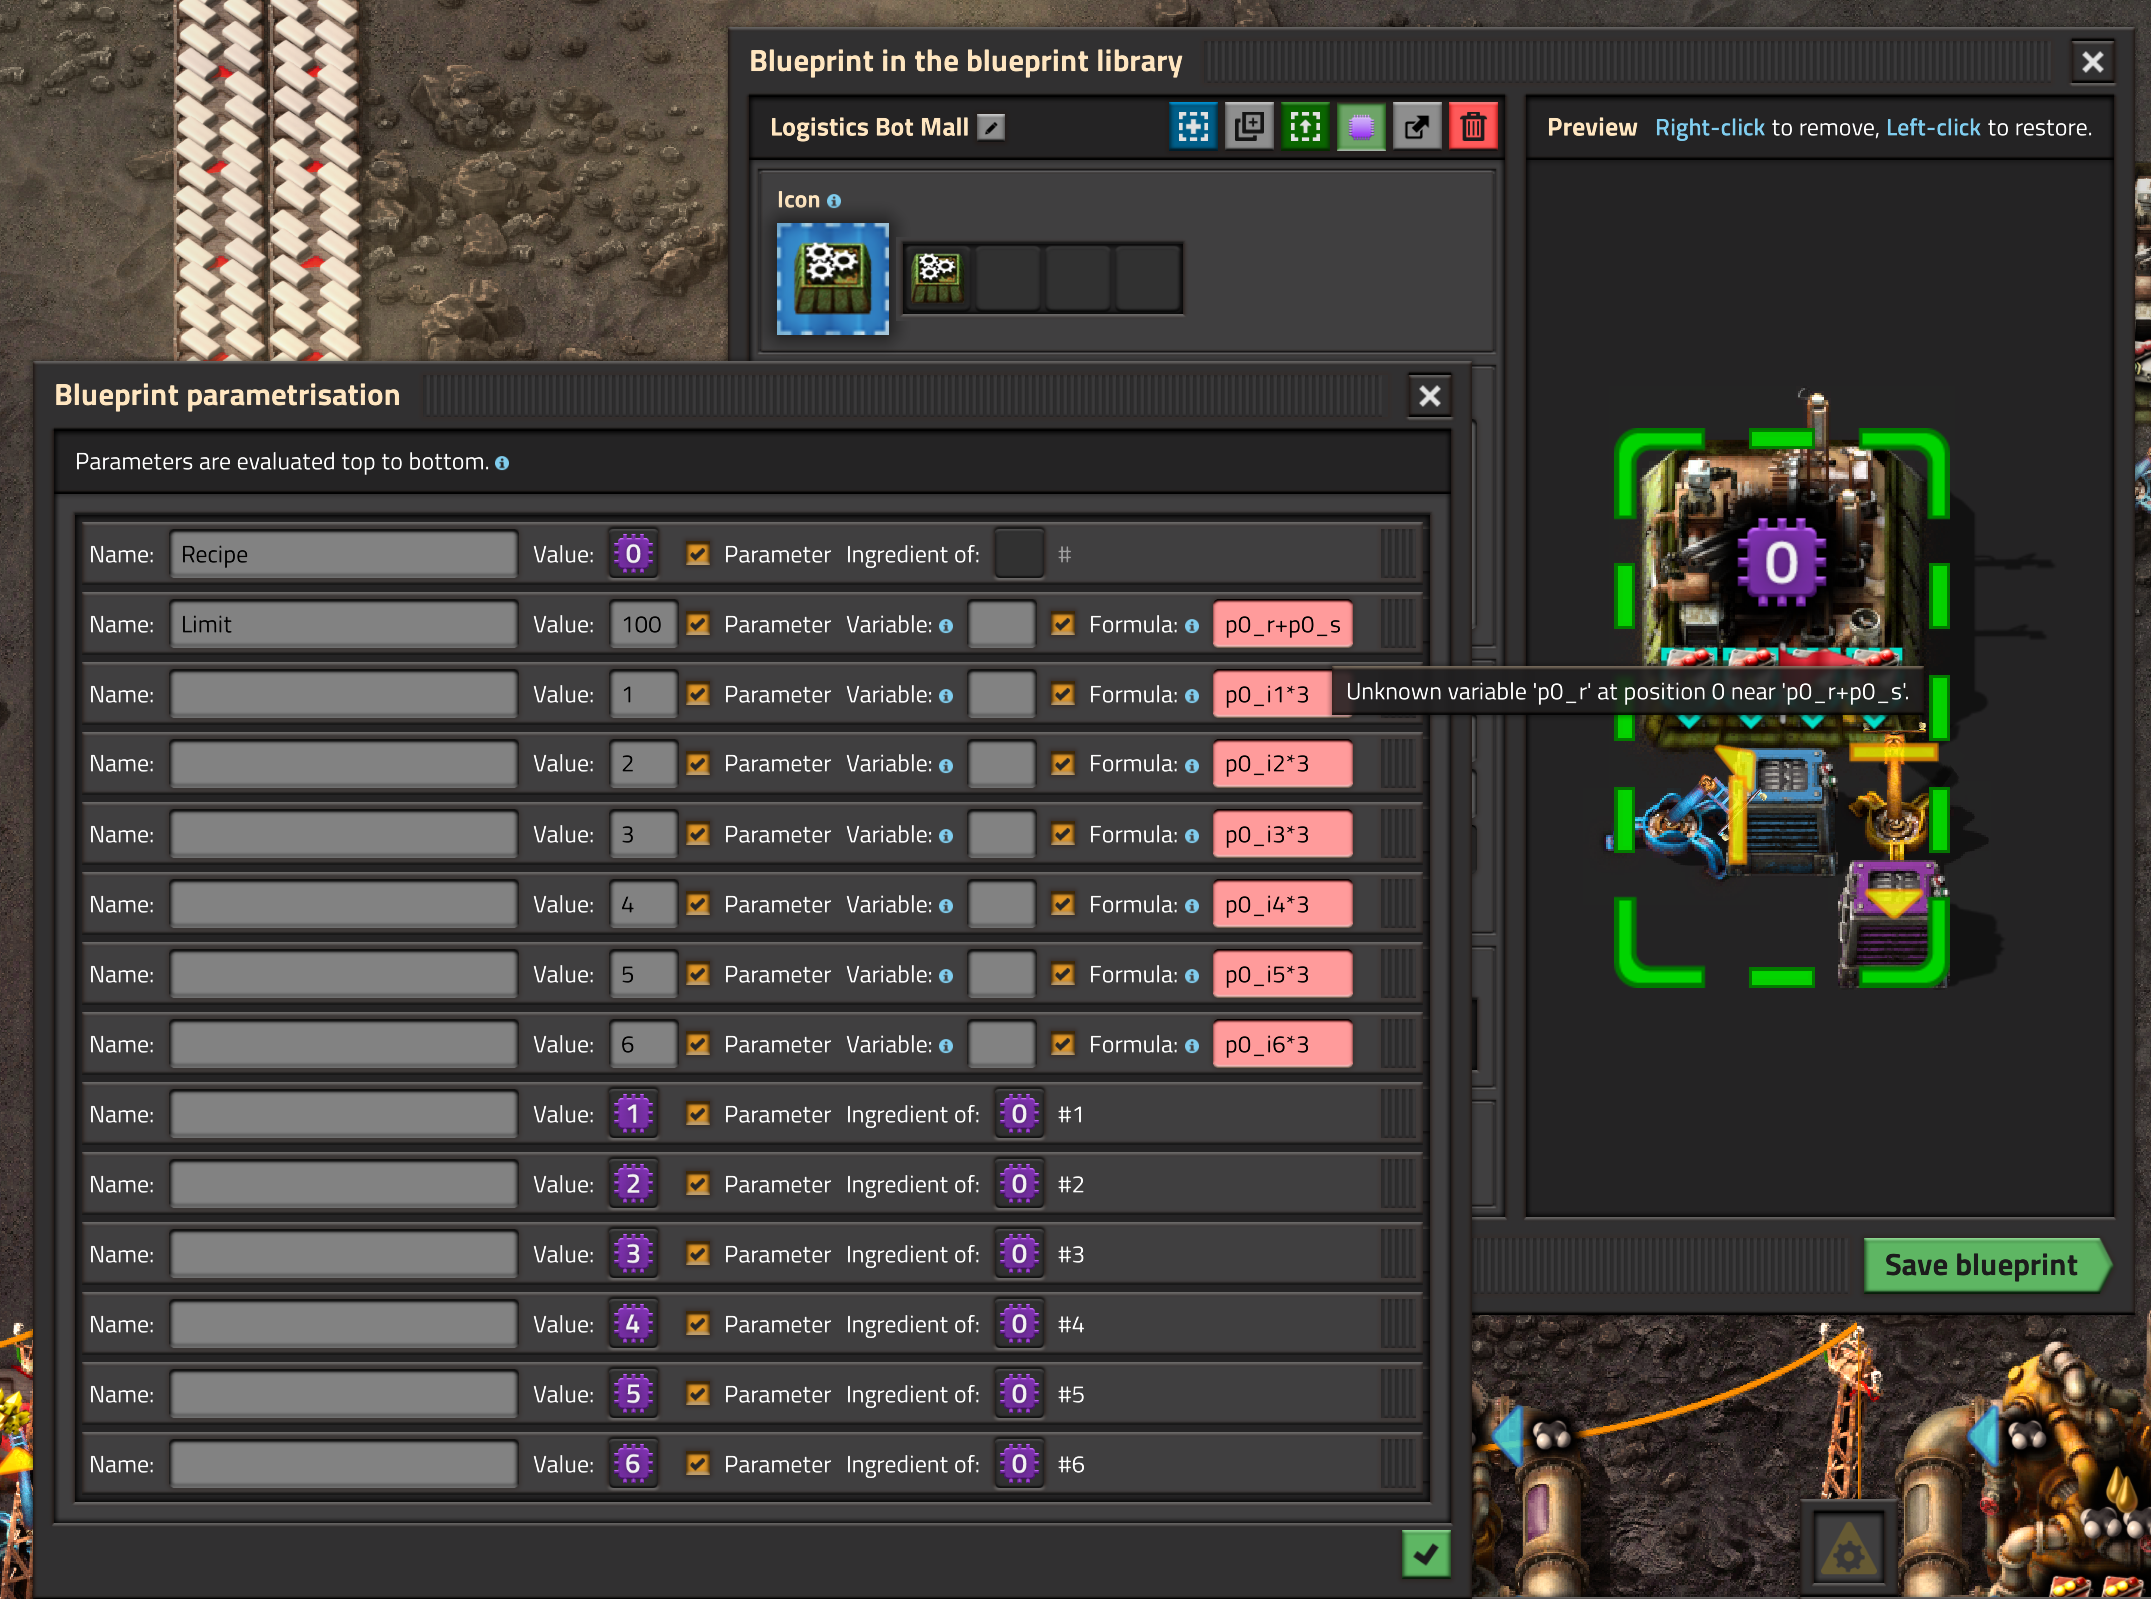
Task: Click the rename pencil icon beside Logistics Bot Mall
Action: tap(991, 127)
